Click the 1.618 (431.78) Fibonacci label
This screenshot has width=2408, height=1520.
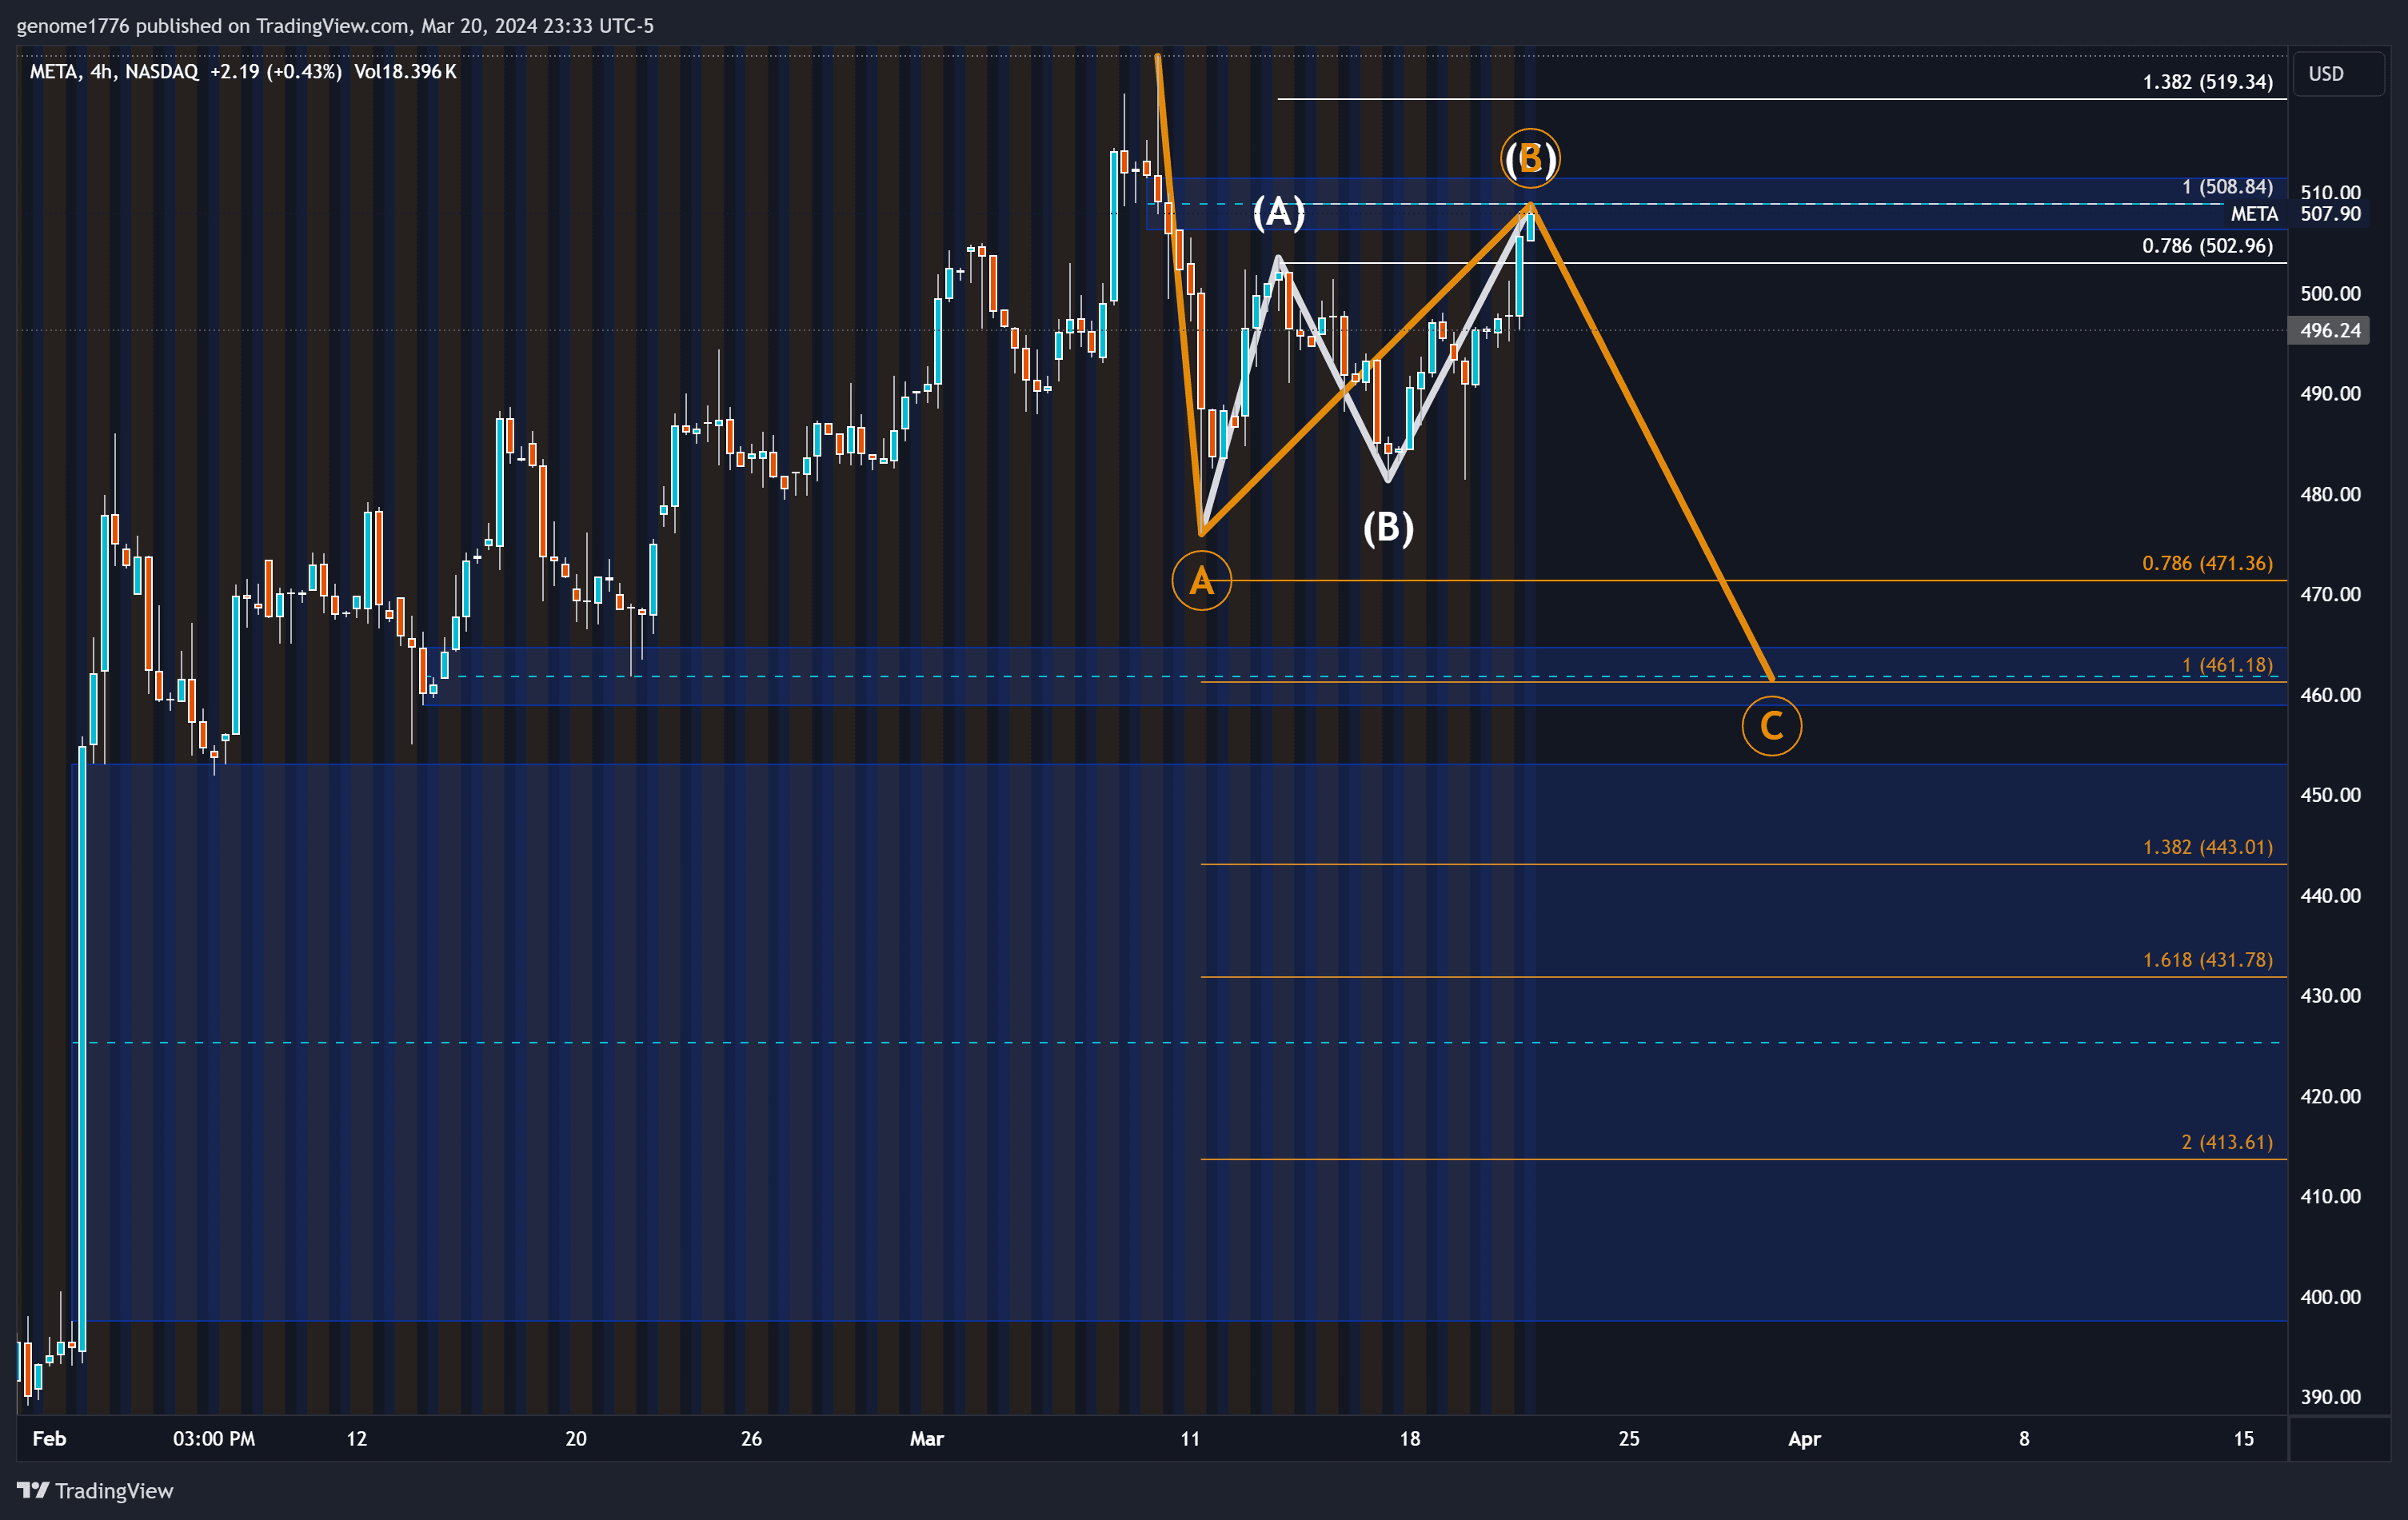point(2207,960)
